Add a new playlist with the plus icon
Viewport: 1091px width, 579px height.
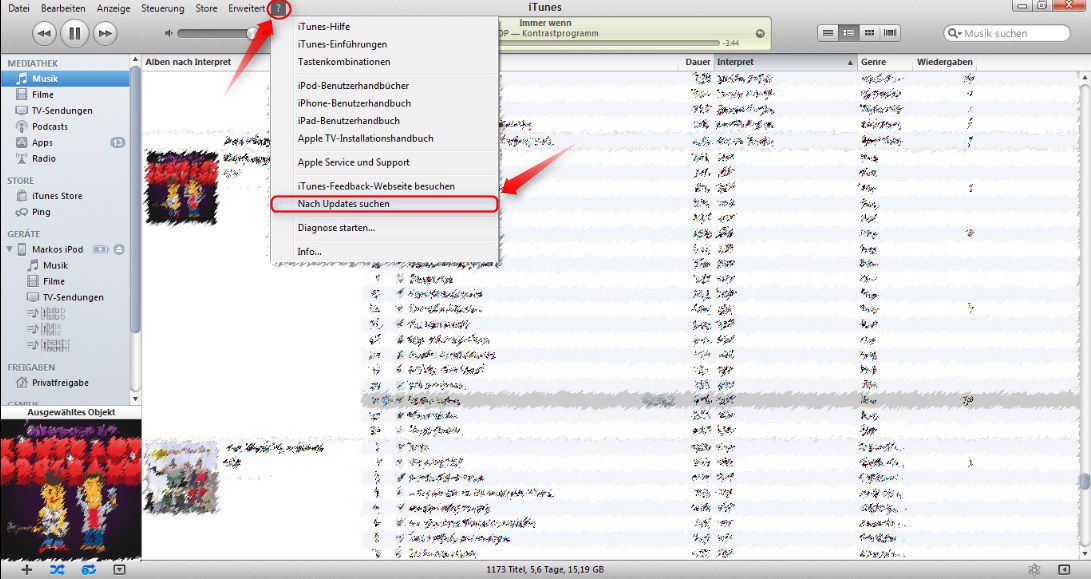(x=27, y=569)
